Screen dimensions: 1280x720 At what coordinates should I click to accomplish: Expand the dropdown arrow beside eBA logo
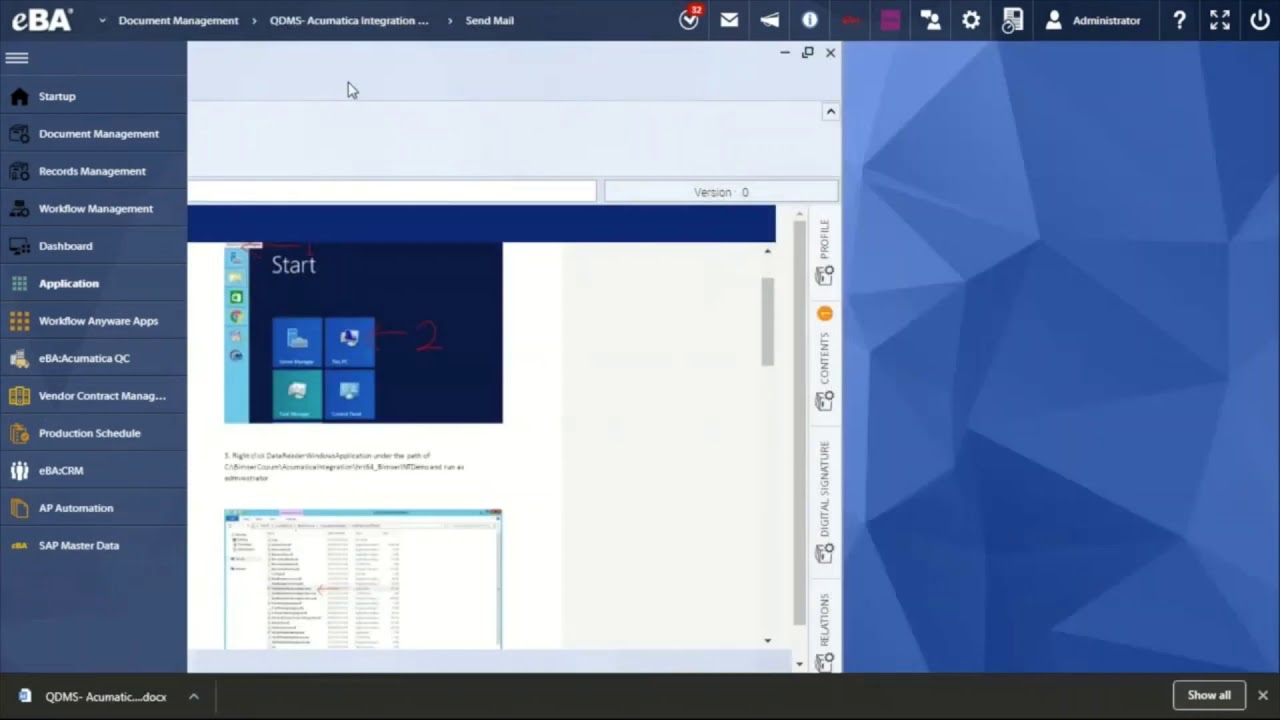102,20
